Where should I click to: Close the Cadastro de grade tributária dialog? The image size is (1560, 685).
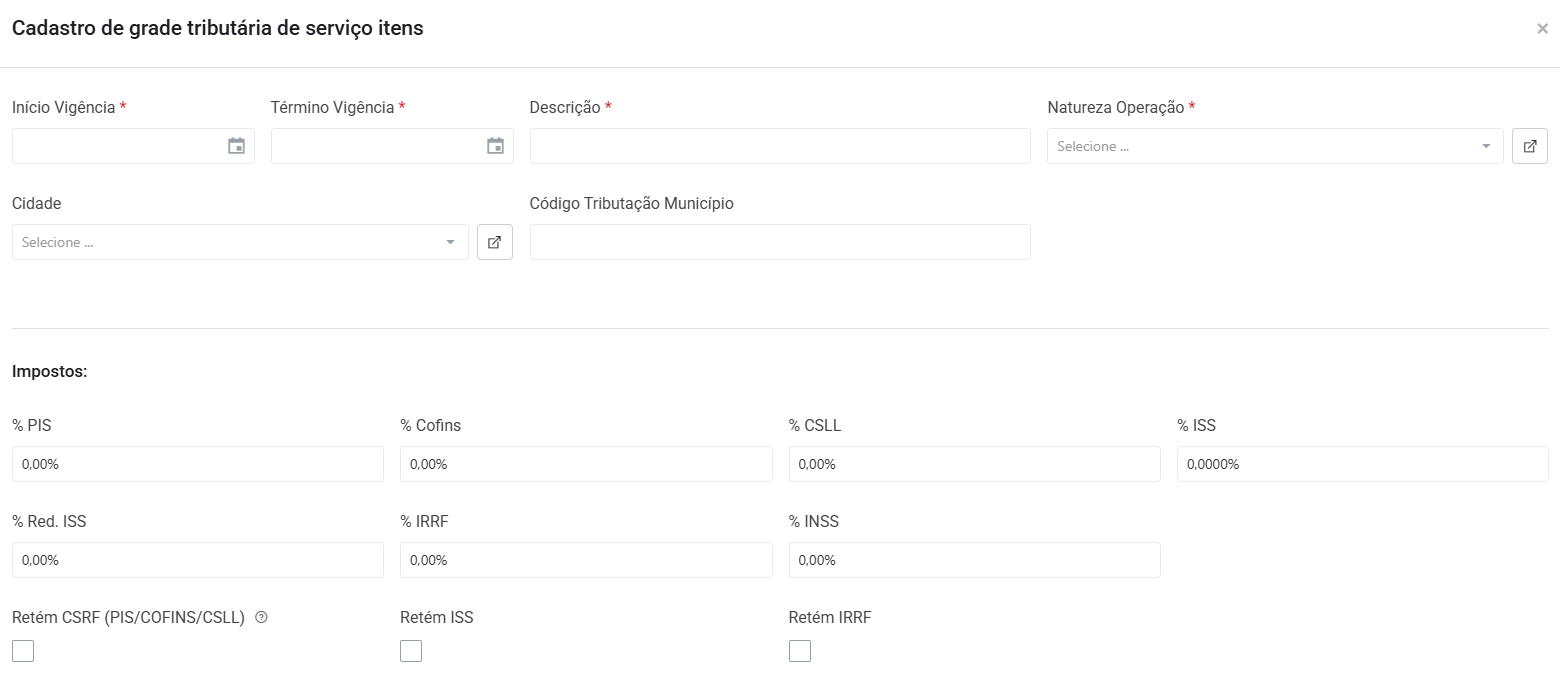click(x=1542, y=29)
